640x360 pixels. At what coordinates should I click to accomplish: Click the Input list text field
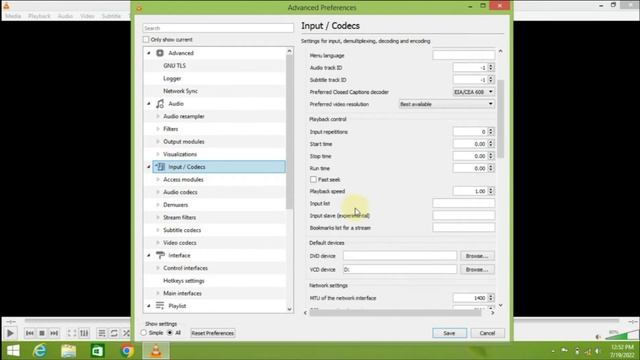tap(463, 203)
